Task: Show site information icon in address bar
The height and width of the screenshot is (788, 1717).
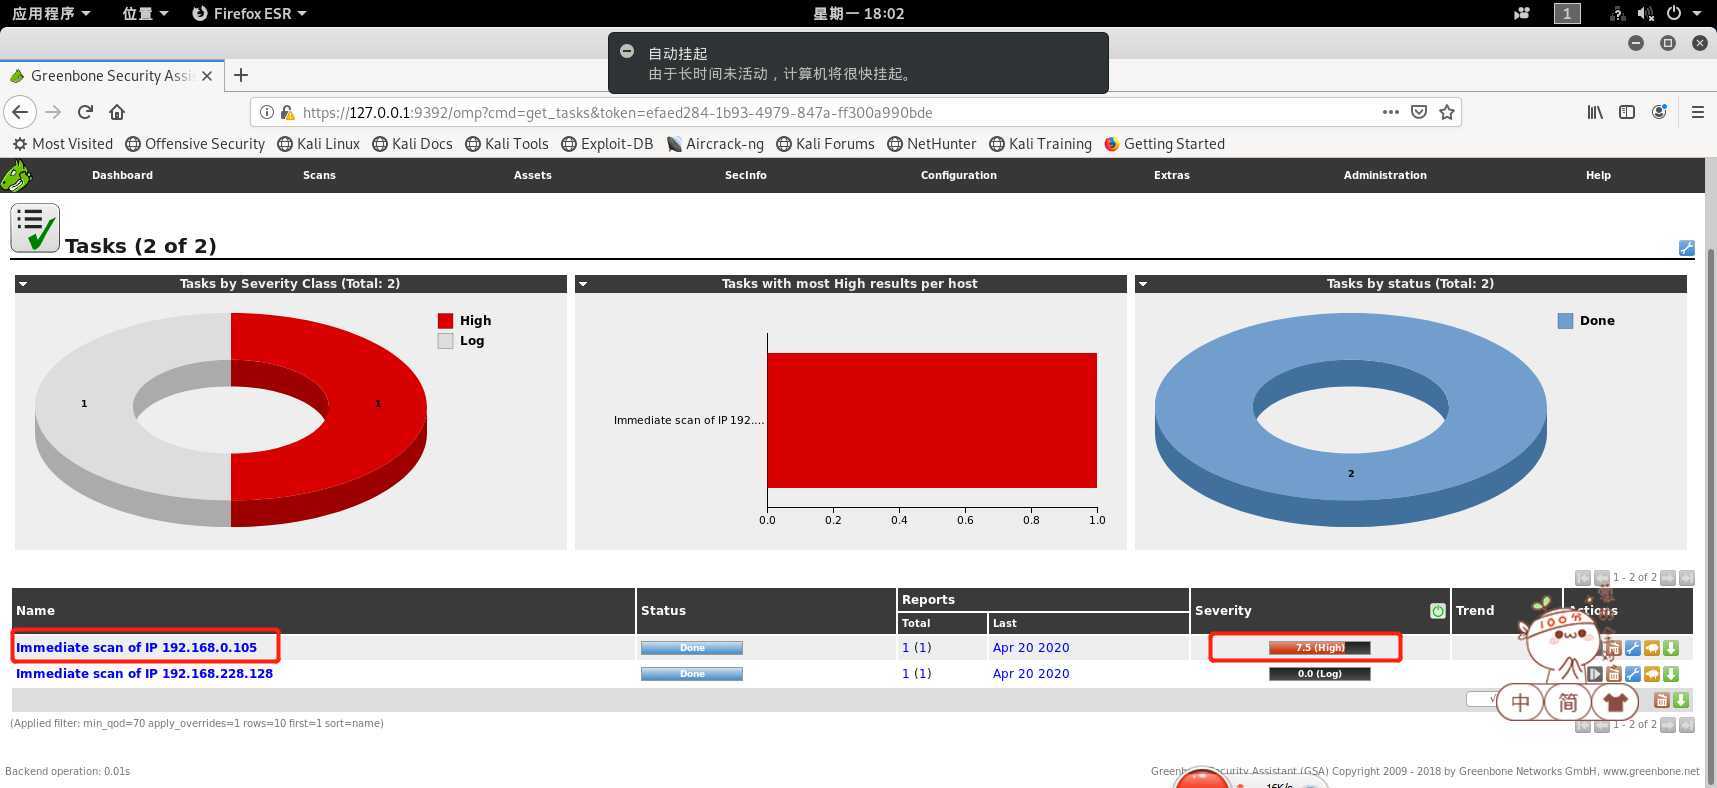Action: [x=267, y=112]
